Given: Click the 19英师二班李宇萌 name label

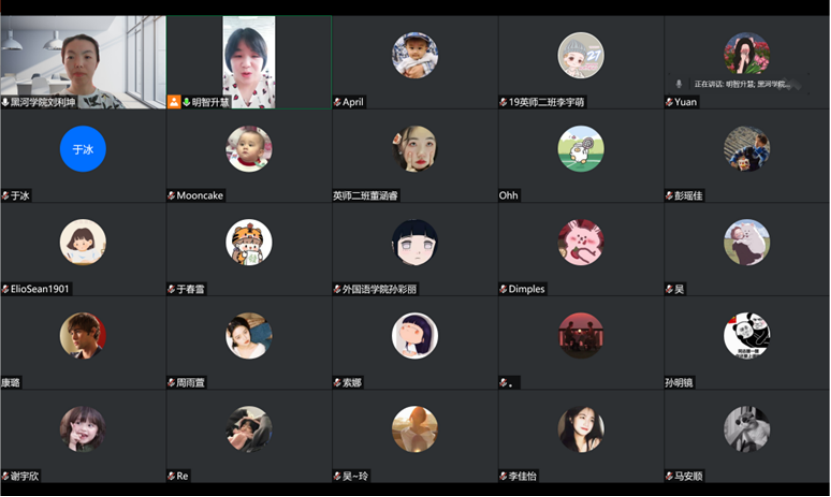Looking at the screenshot, I should [x=546, y=102].
